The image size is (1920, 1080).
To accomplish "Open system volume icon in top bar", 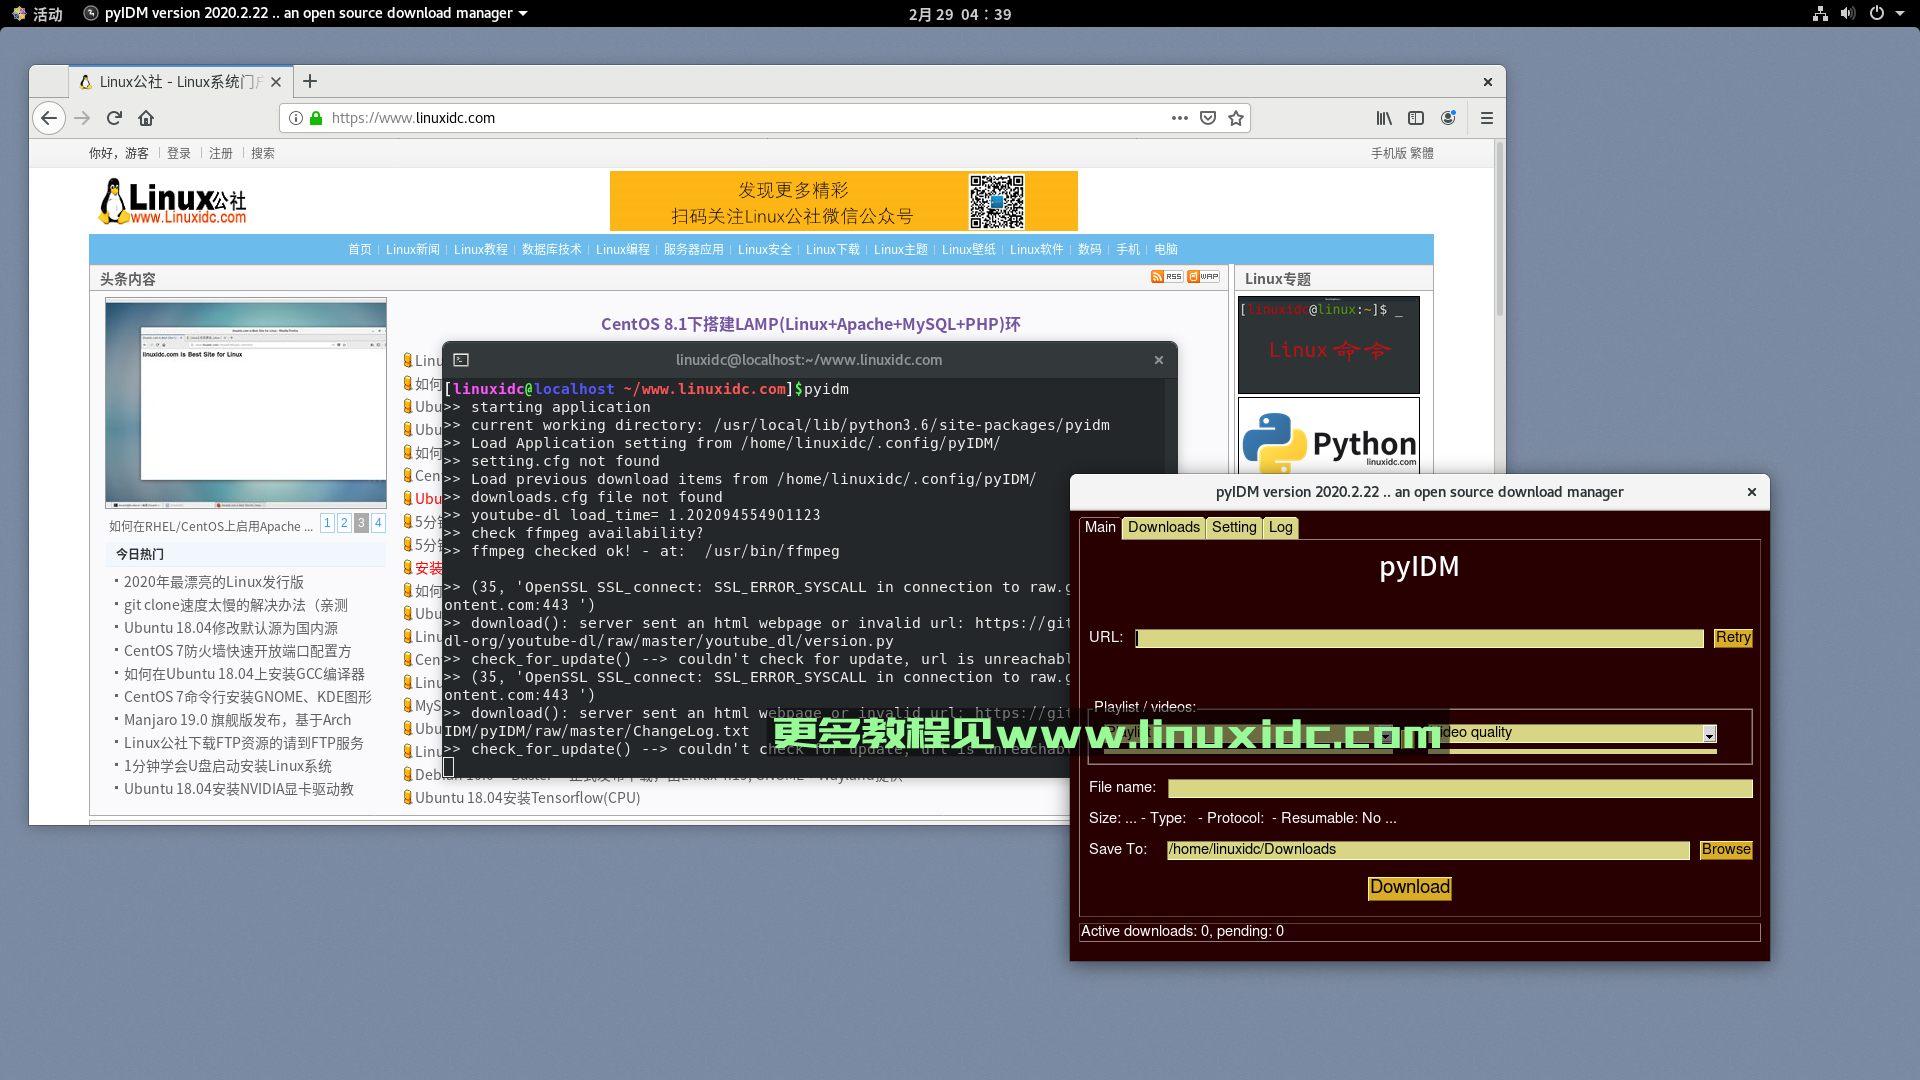I will click(x=1848, y=14).
